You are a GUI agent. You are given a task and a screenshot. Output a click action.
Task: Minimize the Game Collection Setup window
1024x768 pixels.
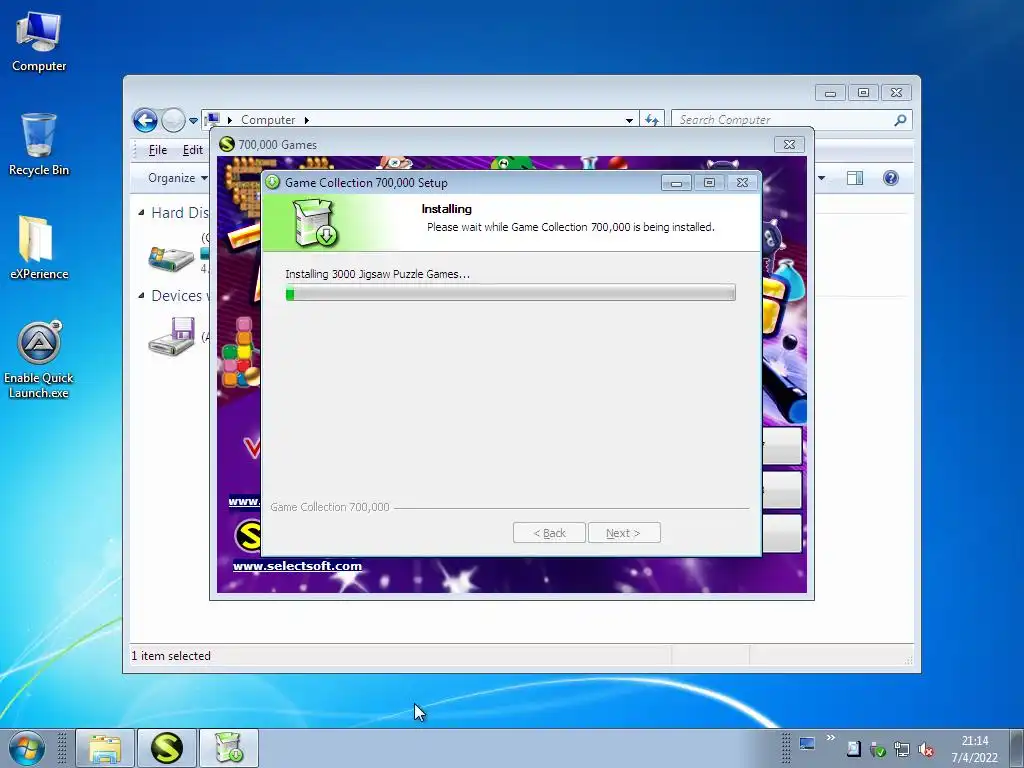676,183
